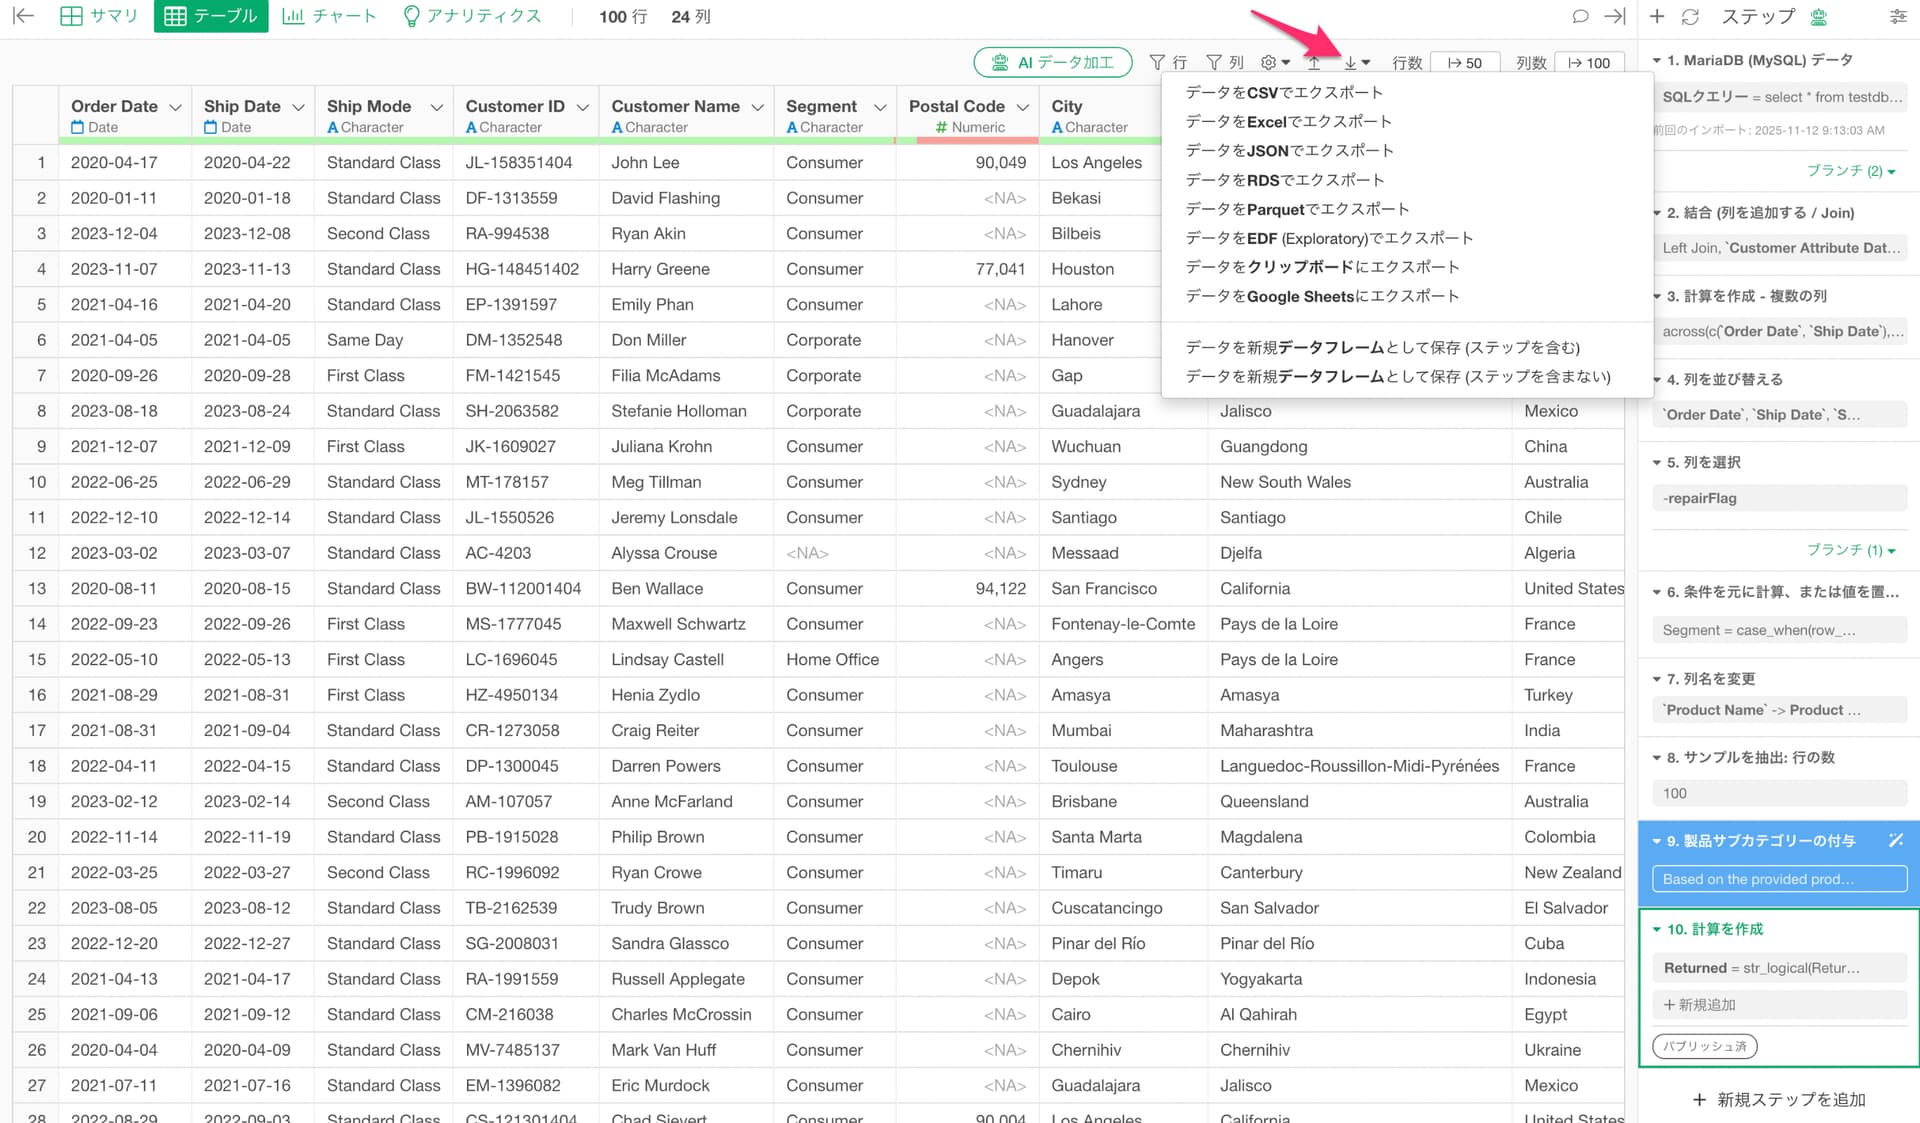The height and width of the screenshot is (1123, 1920).
Task: Click the AI wand icon on step 9
Action: coord(1895,841)
